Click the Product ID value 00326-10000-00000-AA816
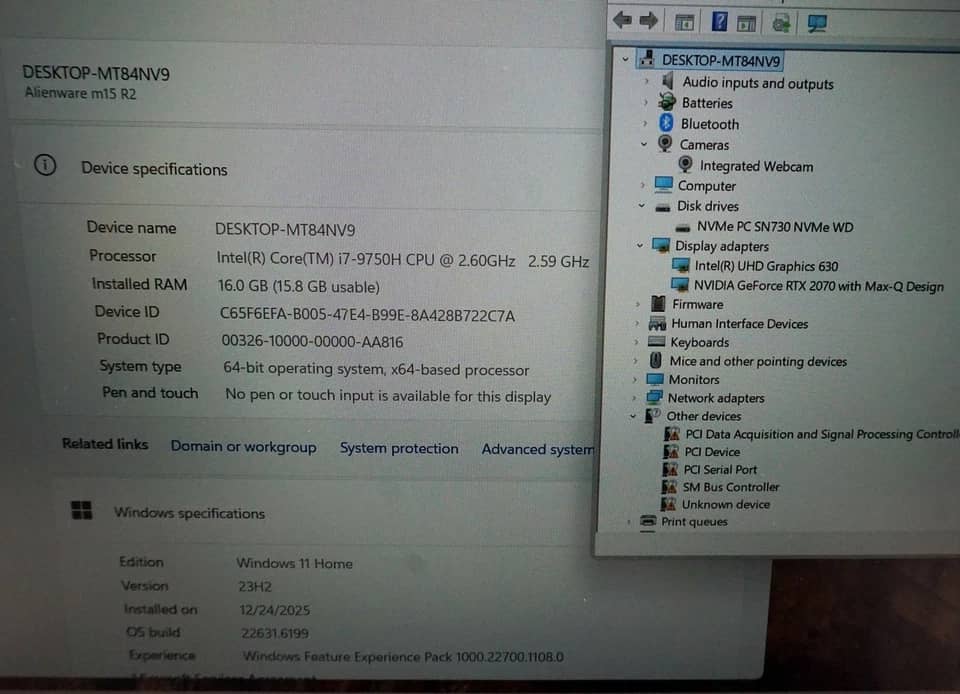Image resolution: width=960 pixels, height=694 pixels. pos(312,341)
